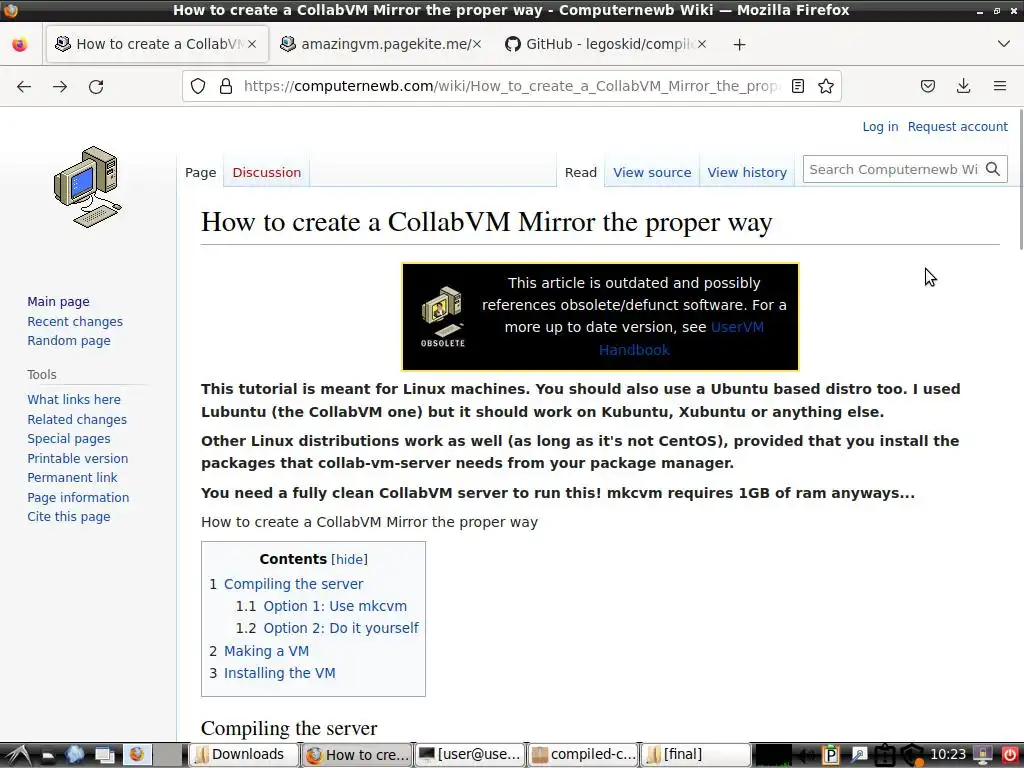Click the red power button icon
The height and width of the screenshot is (768, 1024).
1009,755
